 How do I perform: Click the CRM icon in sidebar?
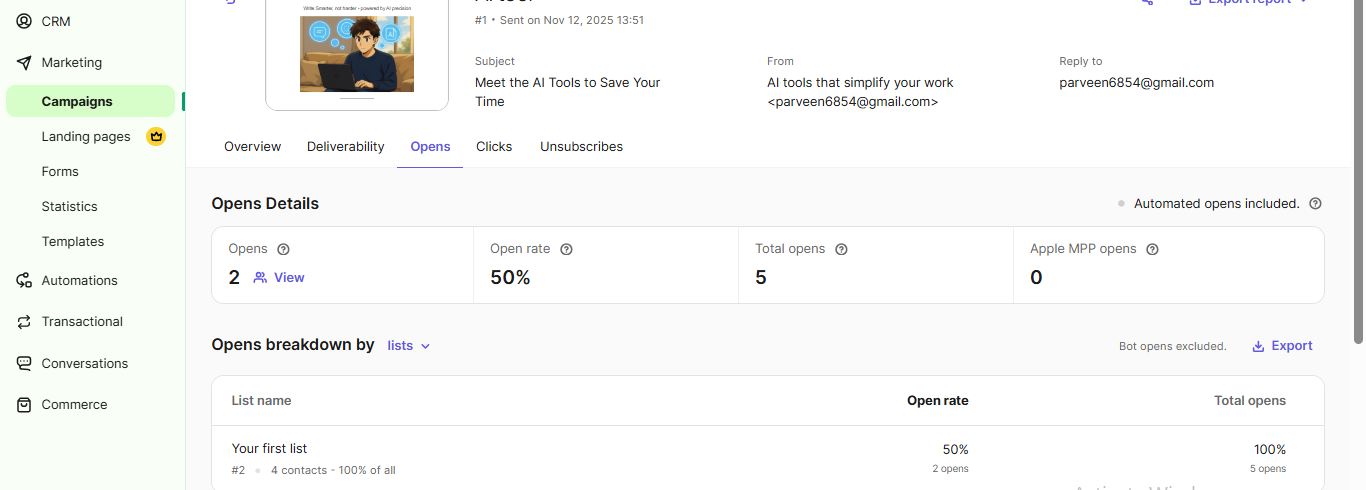[x=24, y=21]
